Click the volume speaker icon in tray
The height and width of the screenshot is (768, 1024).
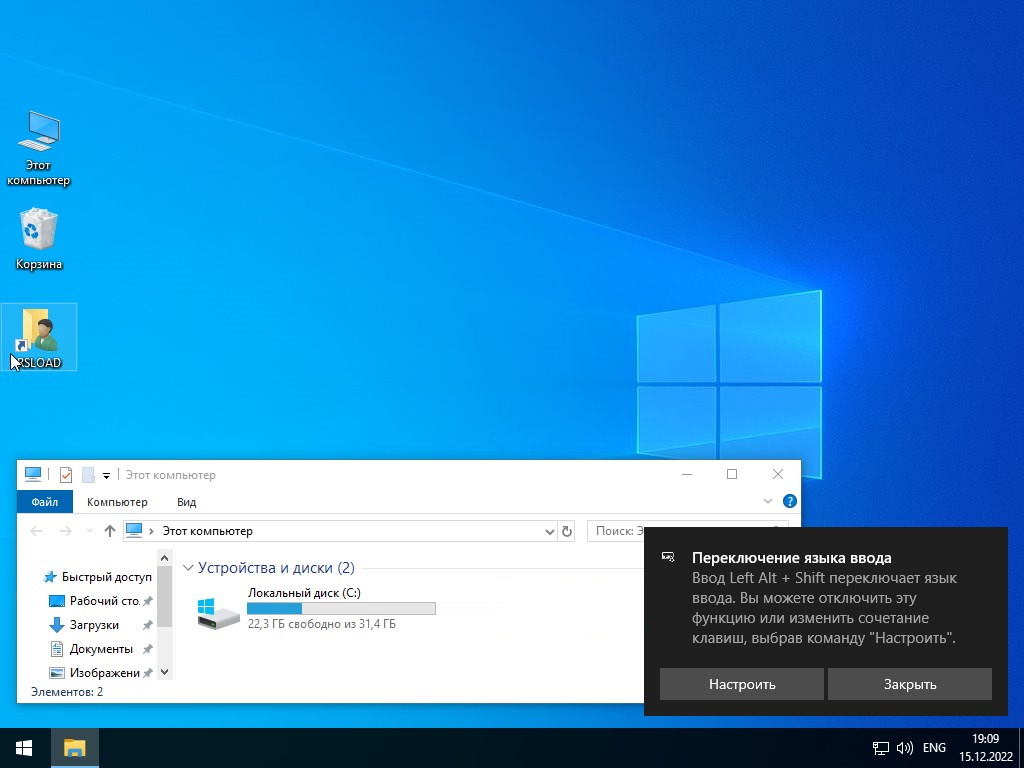tap(905, 748)
